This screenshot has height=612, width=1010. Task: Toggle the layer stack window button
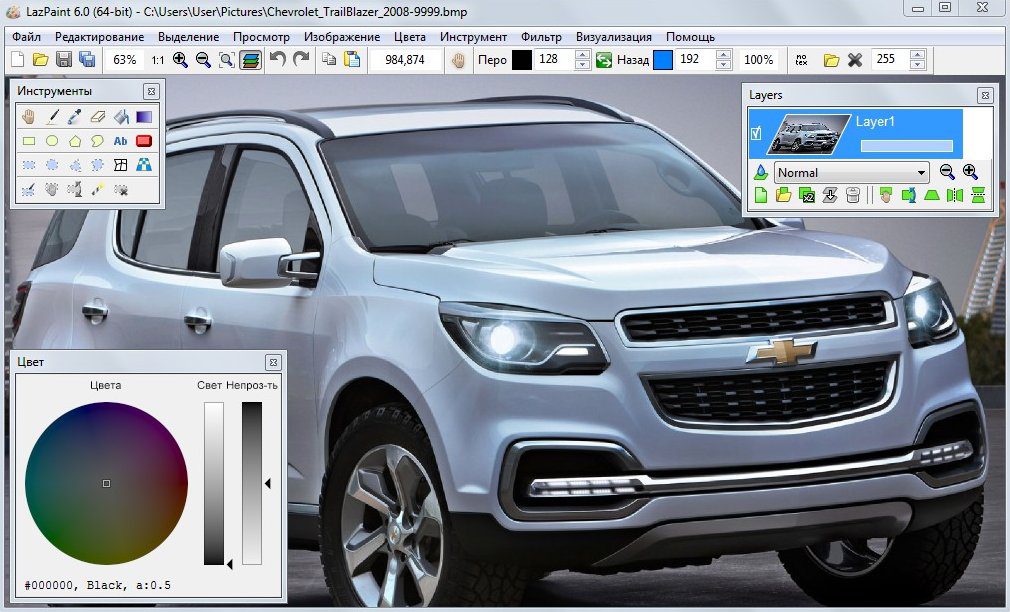tap(251, 60)
